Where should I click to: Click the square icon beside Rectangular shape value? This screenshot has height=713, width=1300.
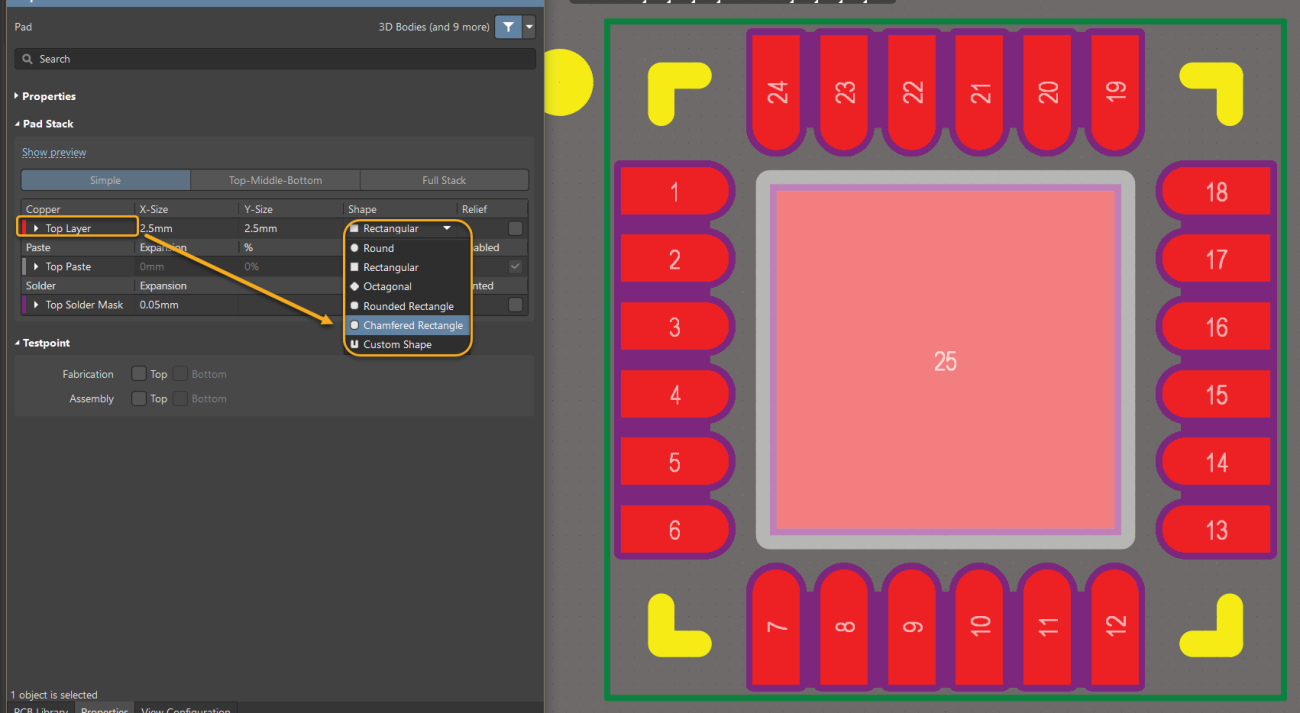coord(352,228)
